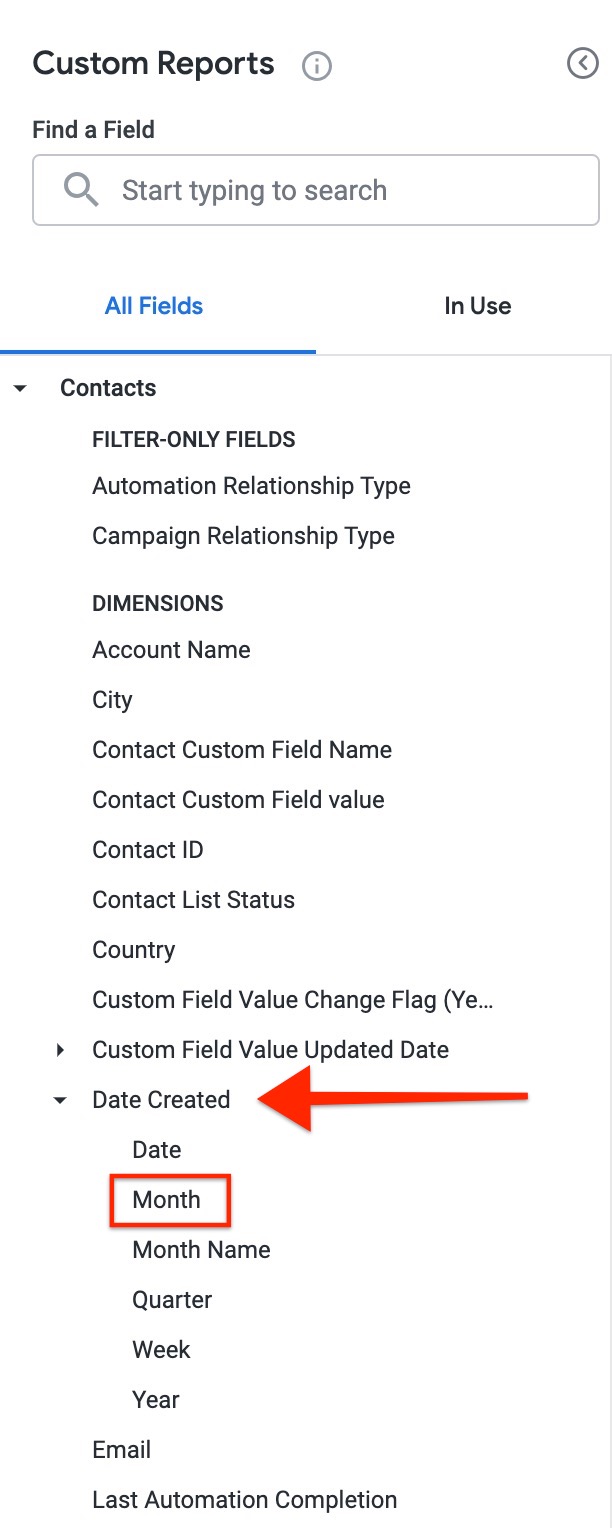Click the Start typing to search field

316,190
